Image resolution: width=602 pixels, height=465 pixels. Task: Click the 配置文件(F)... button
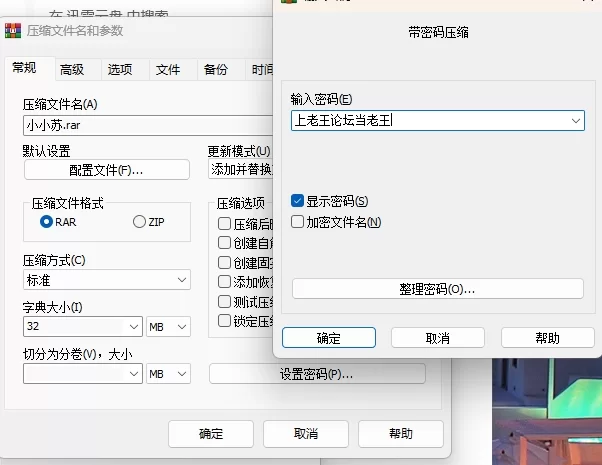click(x=107, y=170)
